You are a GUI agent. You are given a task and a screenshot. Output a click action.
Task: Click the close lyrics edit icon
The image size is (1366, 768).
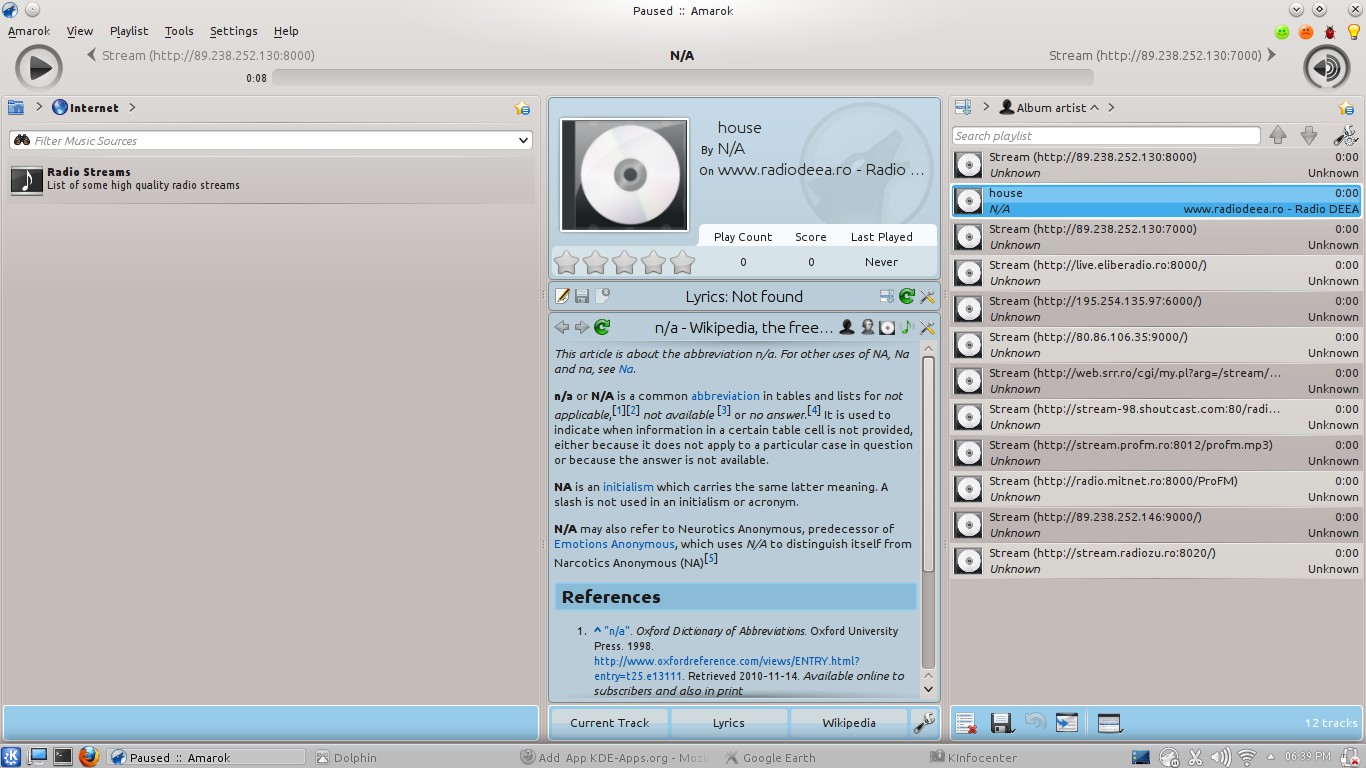(602, 296)
